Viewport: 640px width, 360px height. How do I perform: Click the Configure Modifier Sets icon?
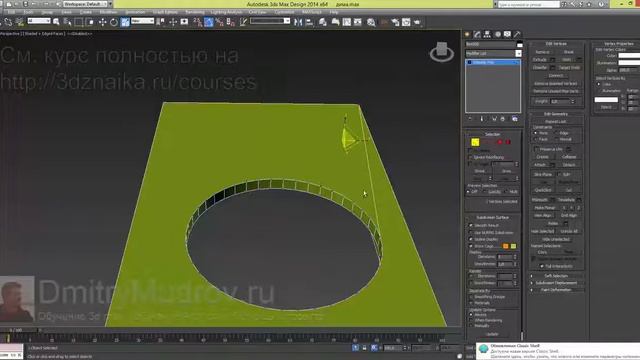(x=515, y=119)
